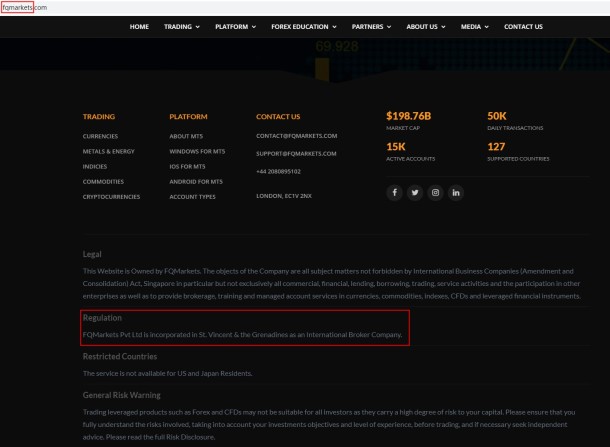Screen dimensions: 610x447
Task: Open the TRADING menu
Action: 182,26
